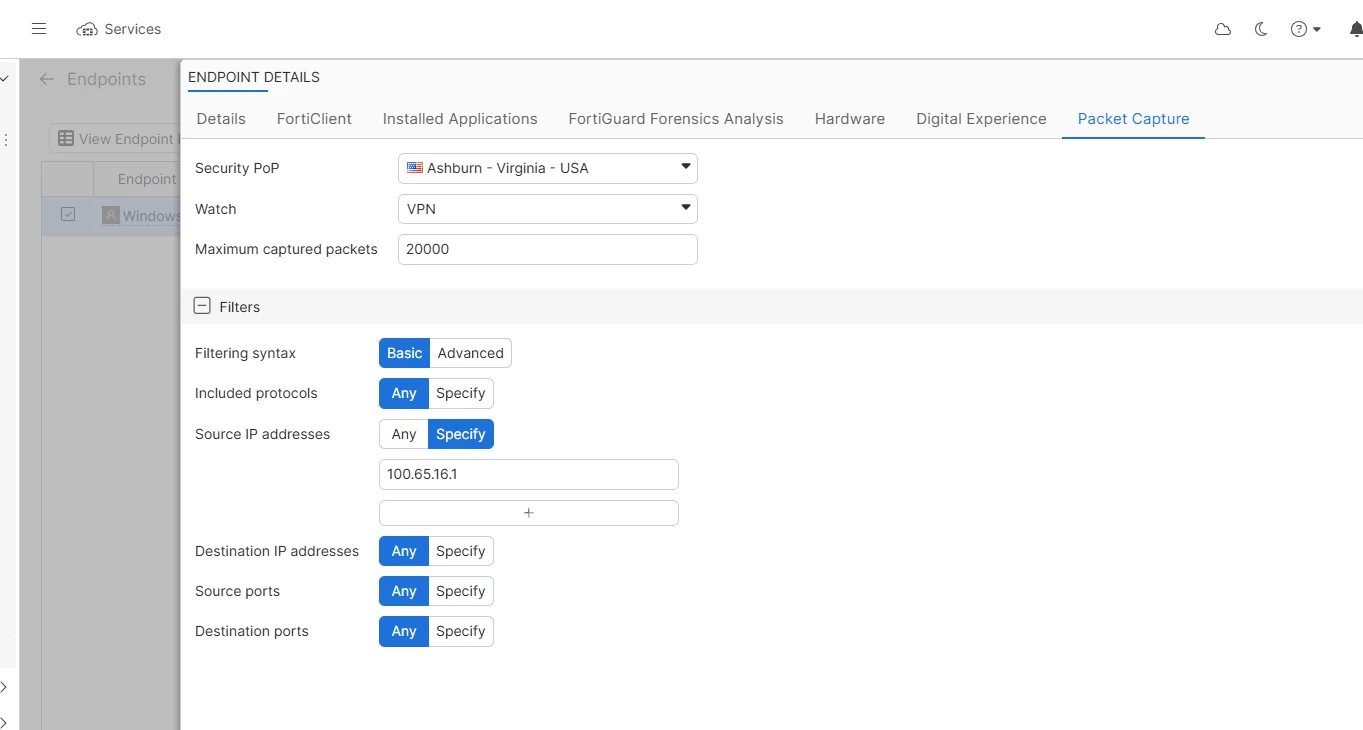Set Destination IP addresses to Specify
The width and height of the screenshot is (1363, 730).
click(x=461, y=551)
